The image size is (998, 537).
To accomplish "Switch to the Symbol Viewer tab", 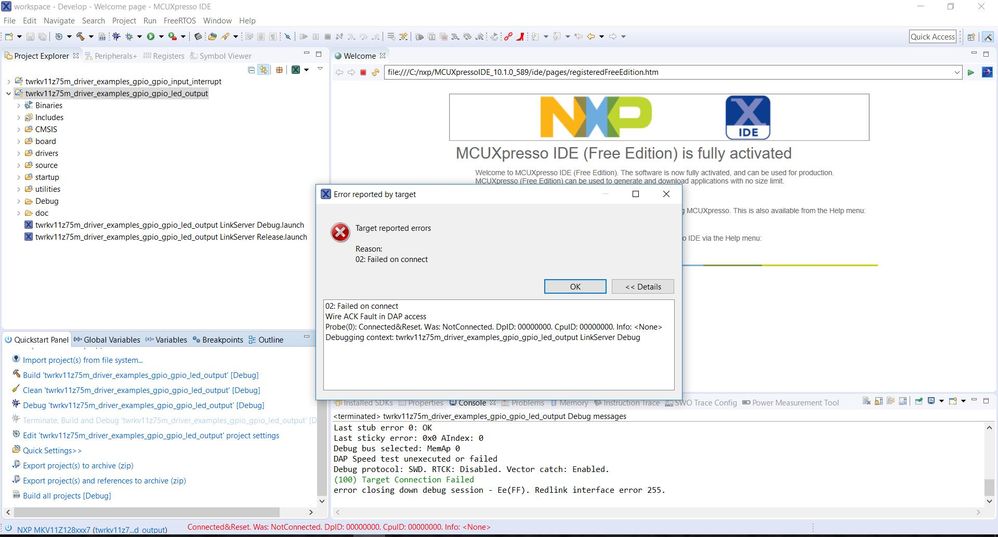I will [x=220, y=56].
